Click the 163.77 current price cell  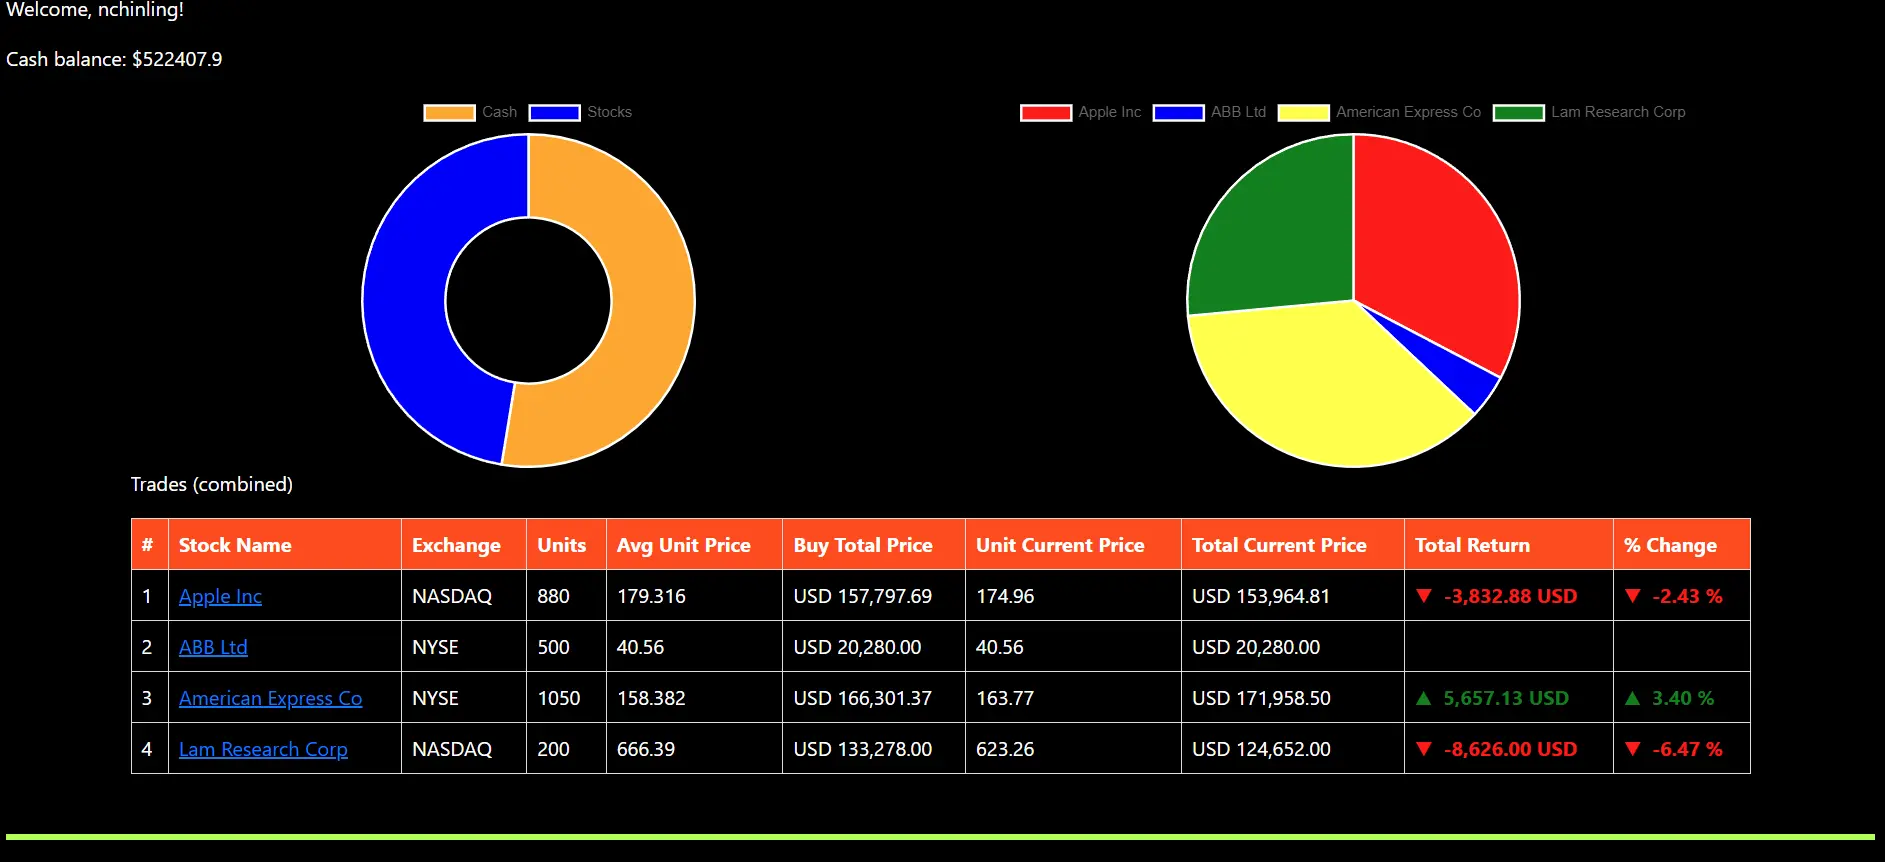[1073, 698]
